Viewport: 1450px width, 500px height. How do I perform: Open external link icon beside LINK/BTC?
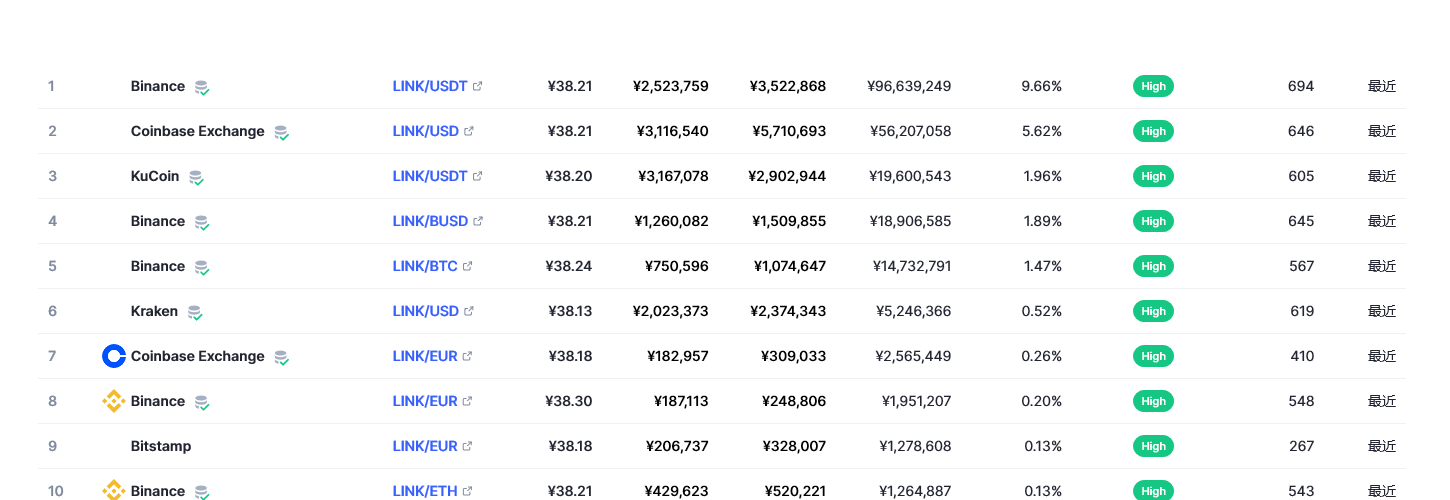point(468,266)
